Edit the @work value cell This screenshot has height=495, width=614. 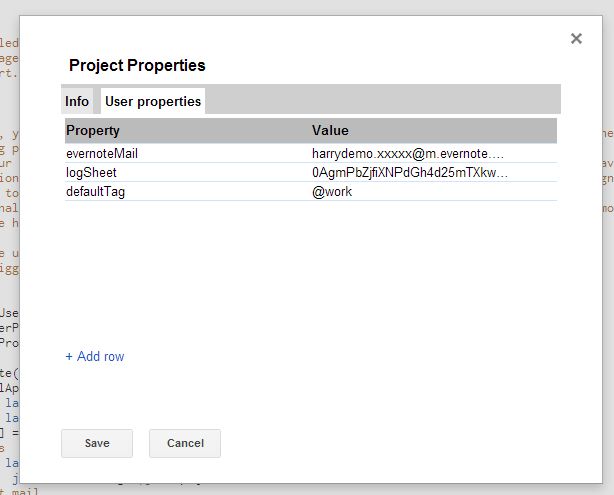point(332,191)
